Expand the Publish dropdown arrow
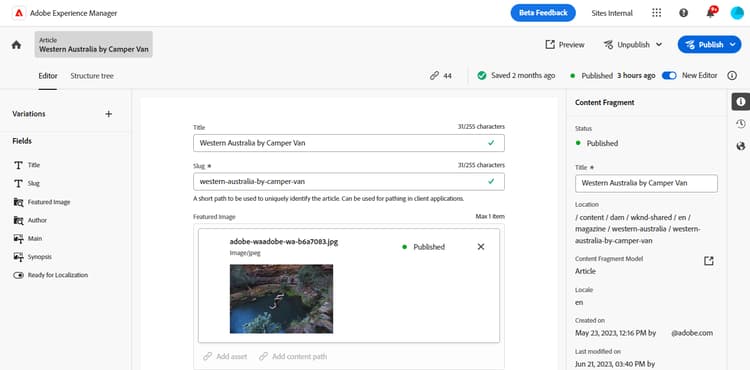Image resolution: width=750 pixels, height=370 pixels. (x=732, y=44)
